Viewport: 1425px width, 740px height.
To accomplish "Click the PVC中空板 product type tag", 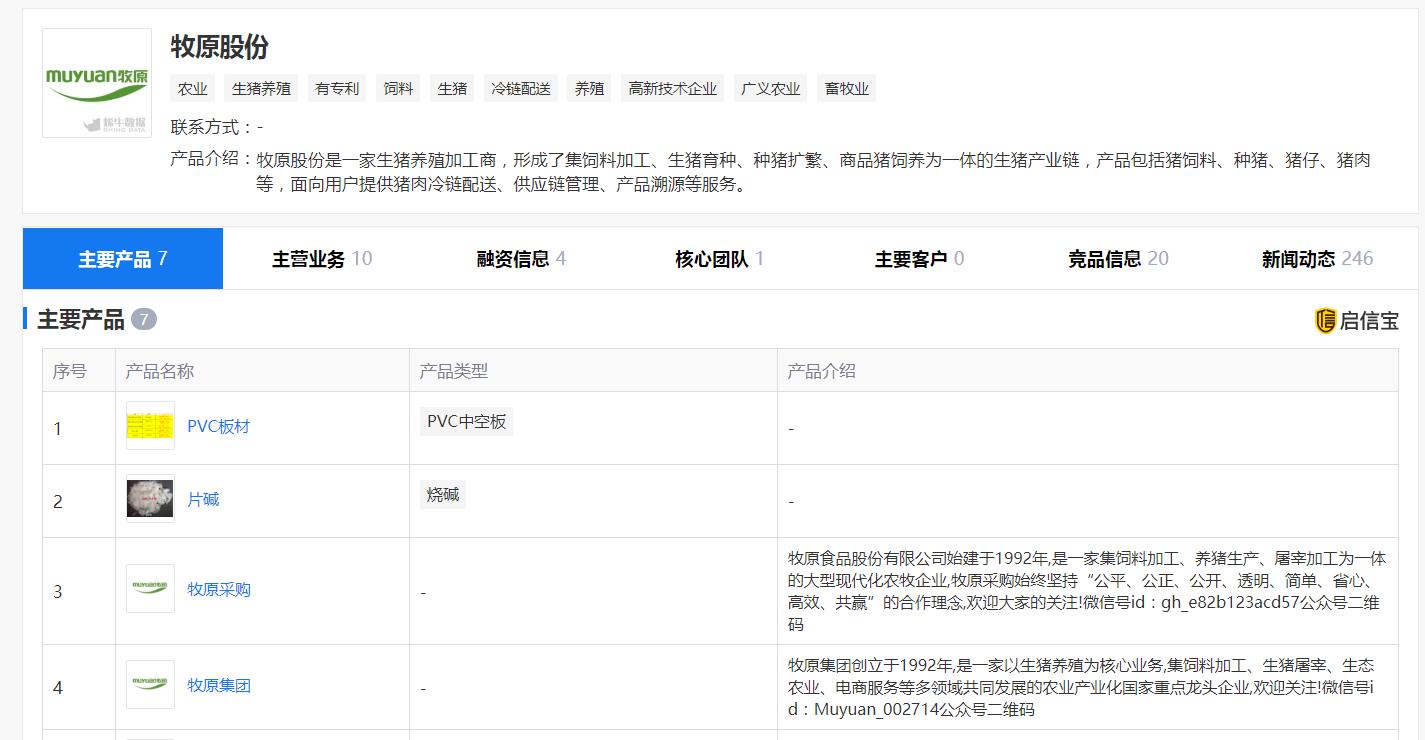I will pos(467,422).
